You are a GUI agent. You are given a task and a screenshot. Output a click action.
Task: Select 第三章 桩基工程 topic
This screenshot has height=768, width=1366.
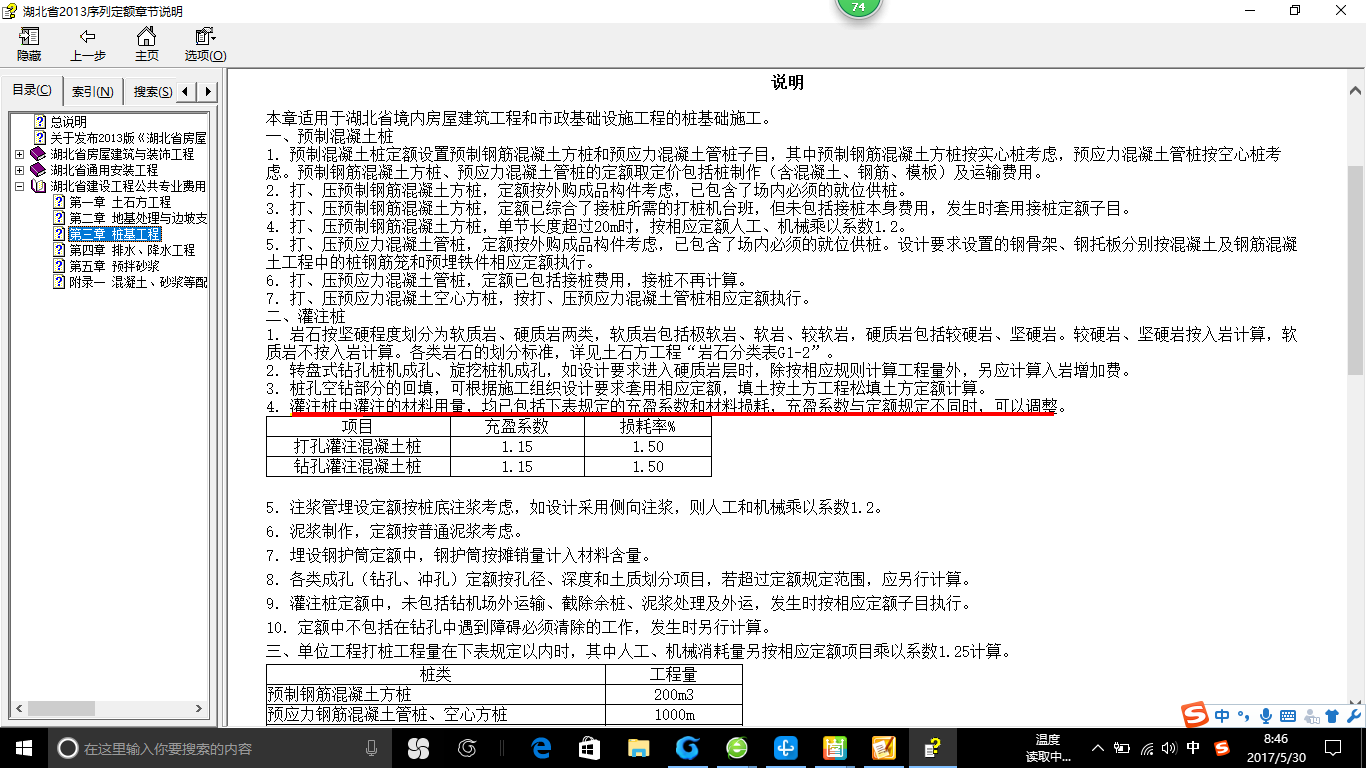[x=115, y=234]
